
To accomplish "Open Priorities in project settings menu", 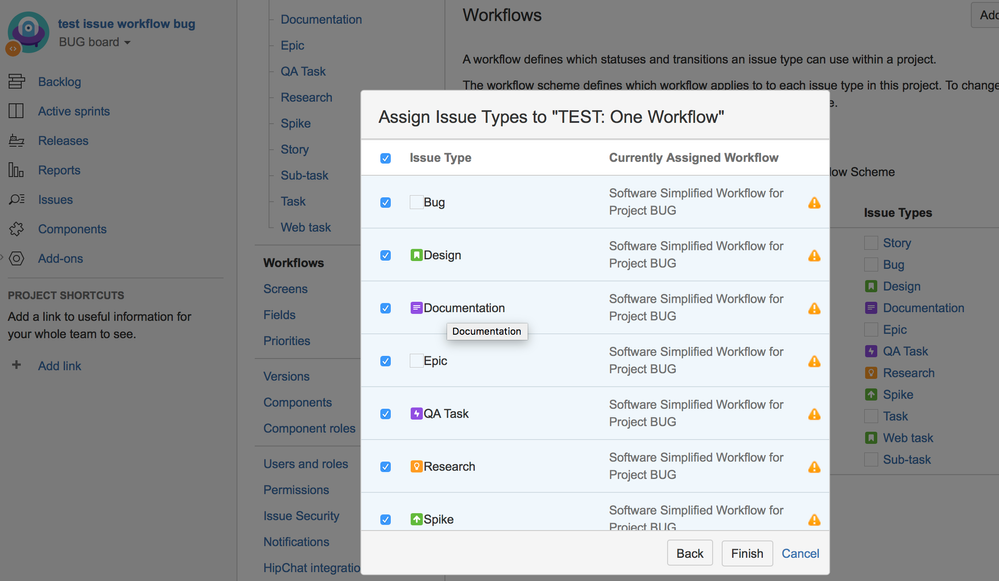I will [287, 341].
